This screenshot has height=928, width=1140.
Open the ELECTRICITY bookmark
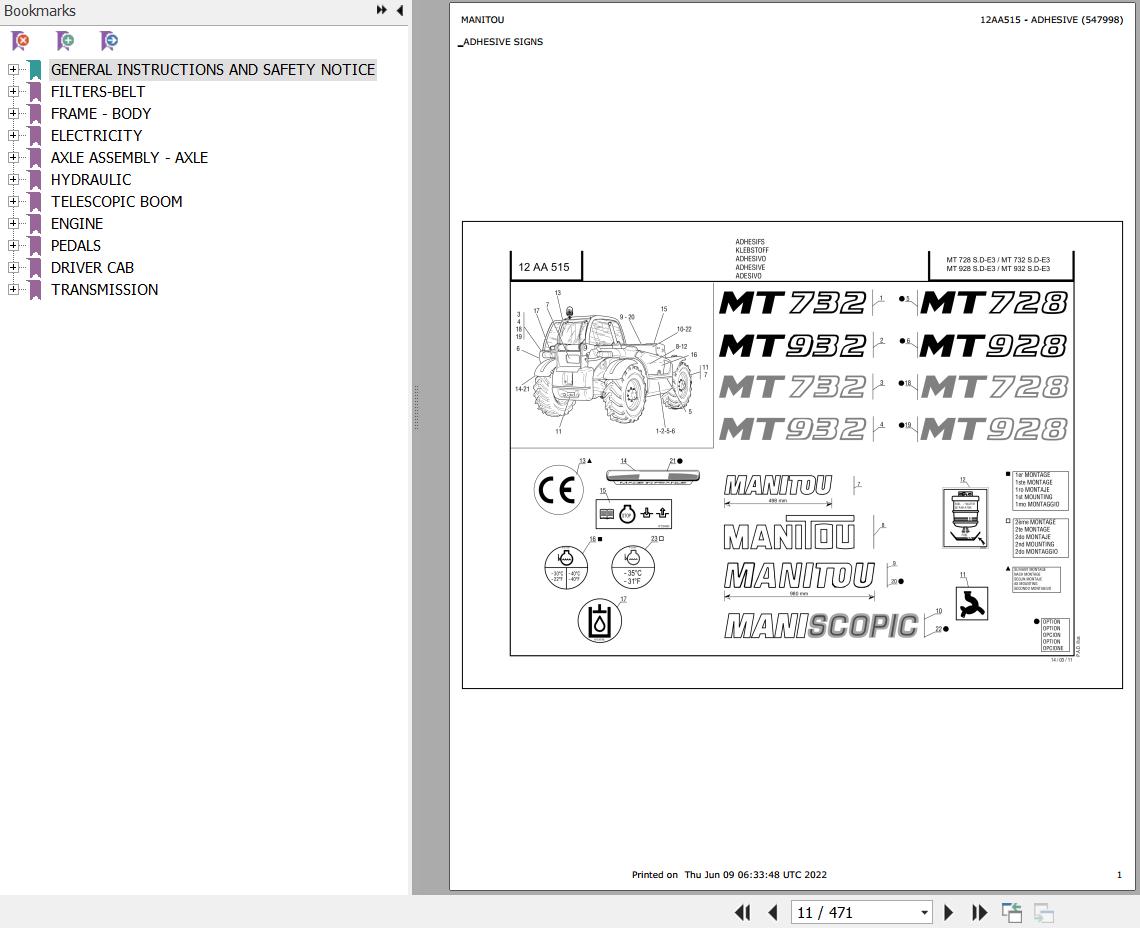(97, 135)
